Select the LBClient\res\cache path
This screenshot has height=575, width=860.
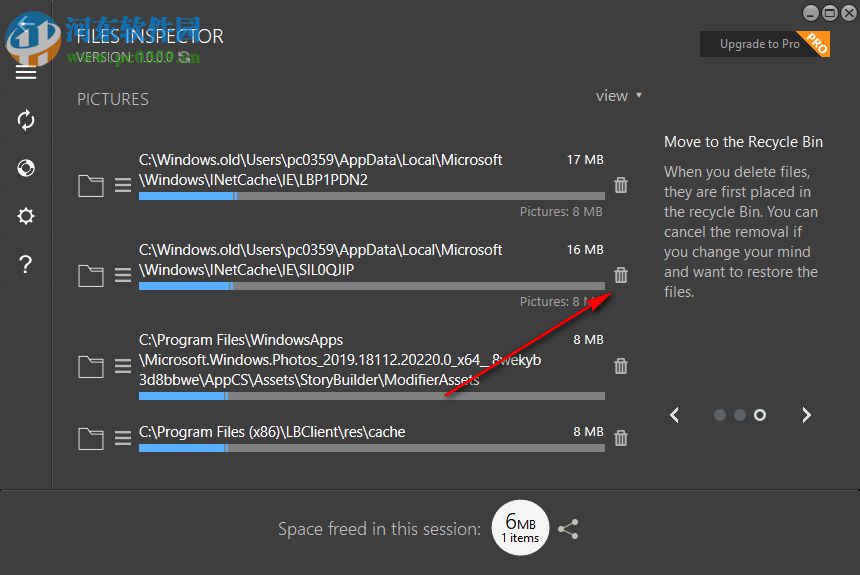(x=272, y=432)
